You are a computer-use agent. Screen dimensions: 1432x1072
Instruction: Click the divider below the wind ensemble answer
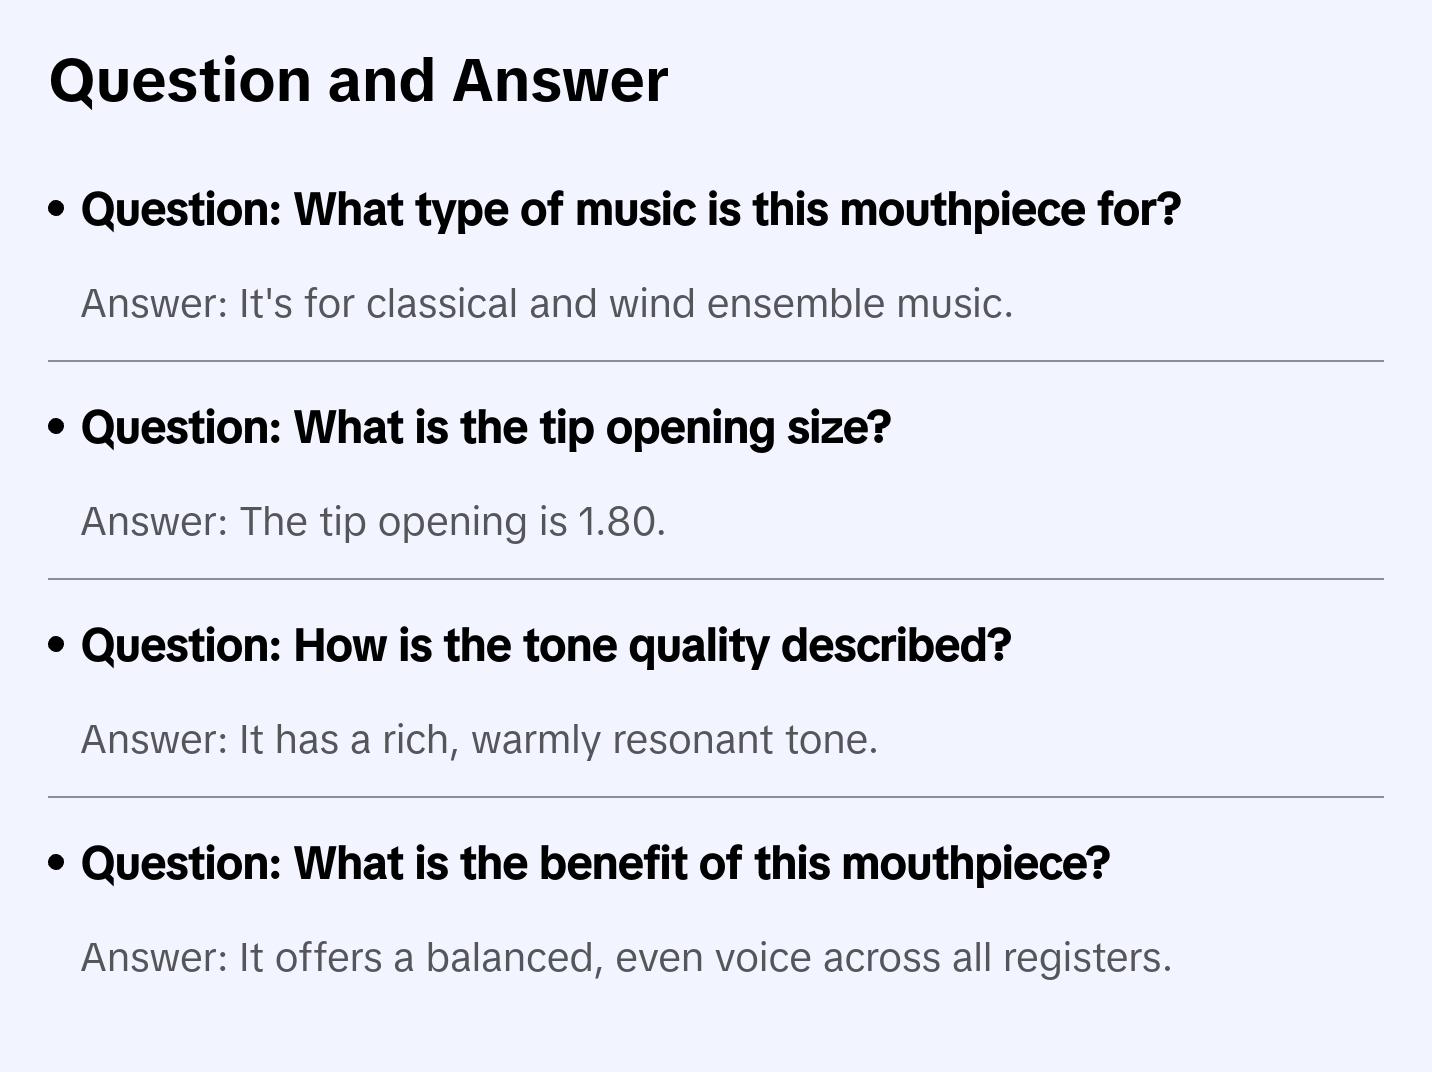pyautogui.click(x=716, y=361)
